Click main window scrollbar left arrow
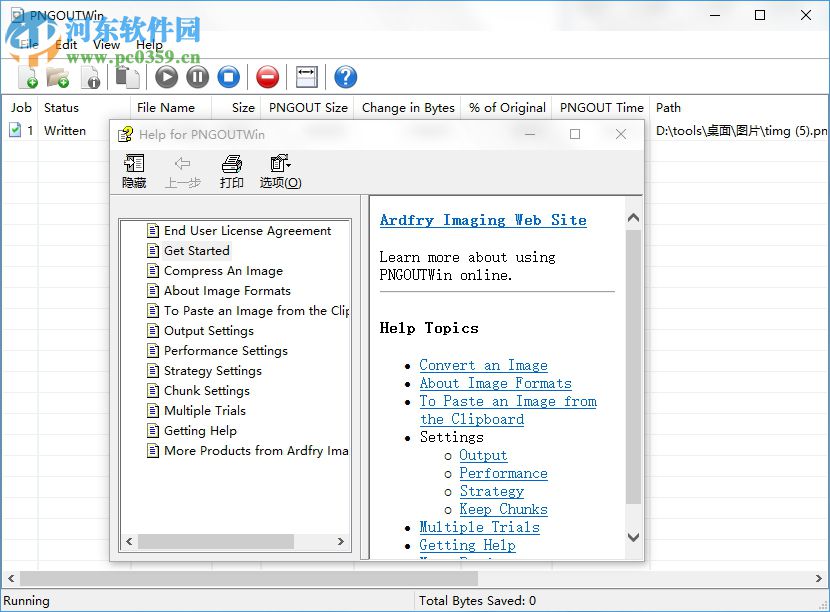This screenshot has width=830, height=612. point(11,579)
